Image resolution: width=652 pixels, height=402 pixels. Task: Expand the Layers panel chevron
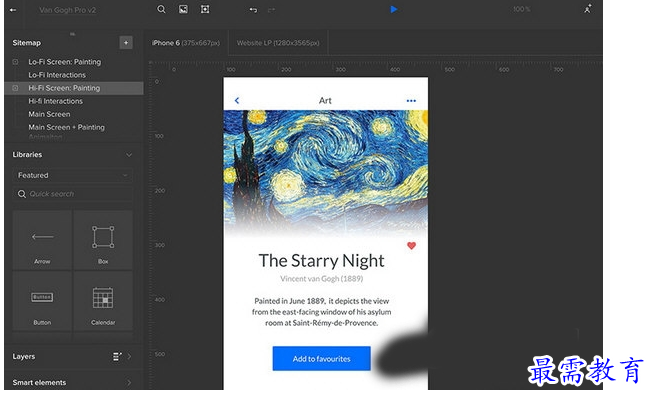[129, 357]
